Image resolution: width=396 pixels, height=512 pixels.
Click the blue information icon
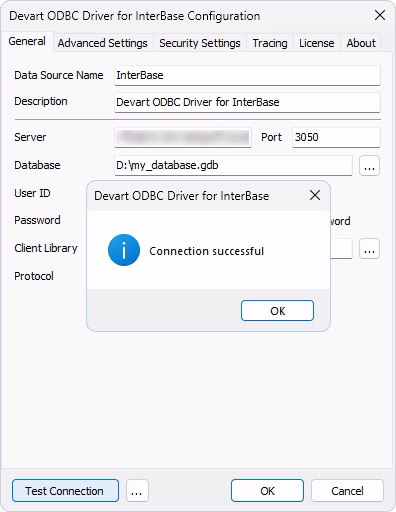tap(124, 250)
